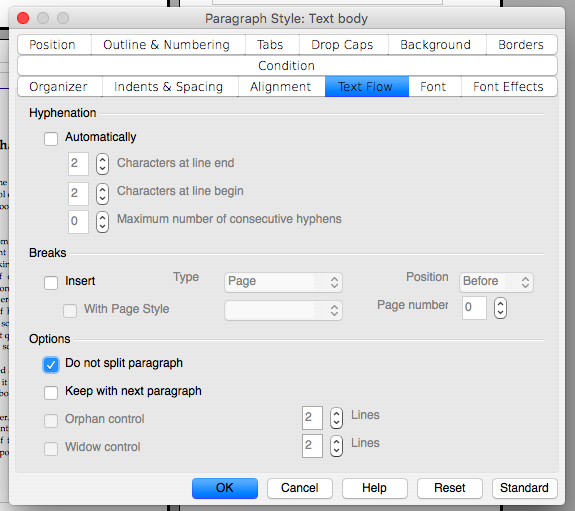
Task: Click the Standard button
Action: click(x=524, y=488)
